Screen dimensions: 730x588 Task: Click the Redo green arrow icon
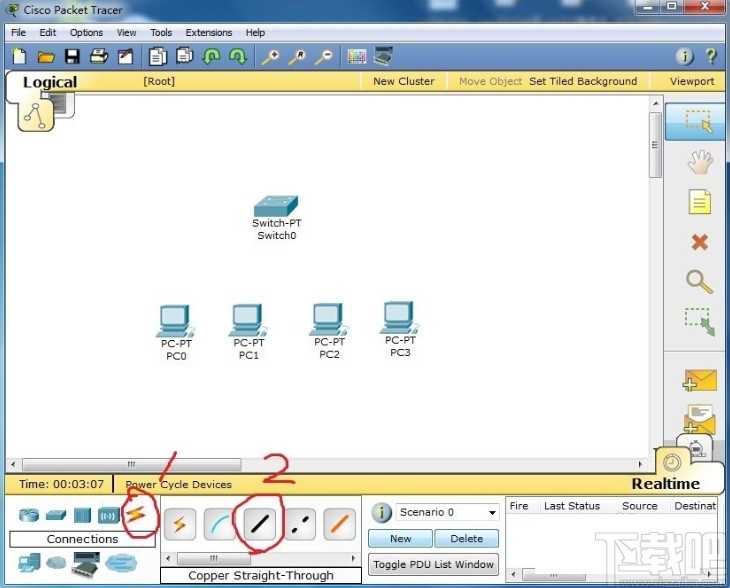[238, 57]
